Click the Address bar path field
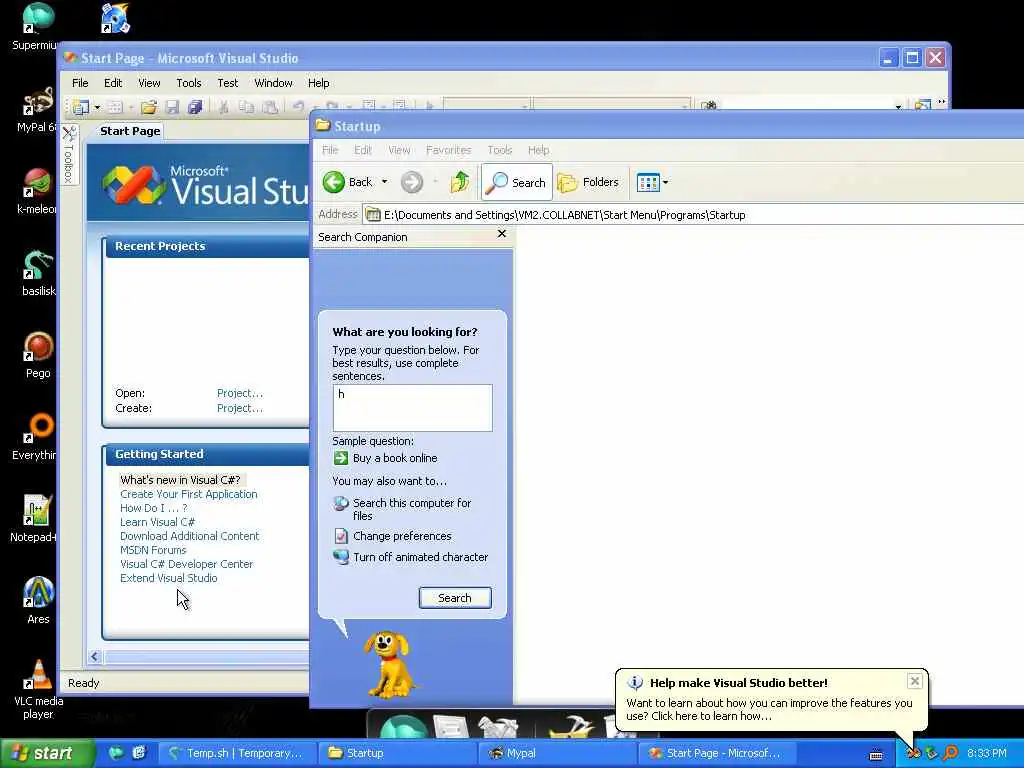Viewport: 1024px width, 768px height. pos(692,215)
